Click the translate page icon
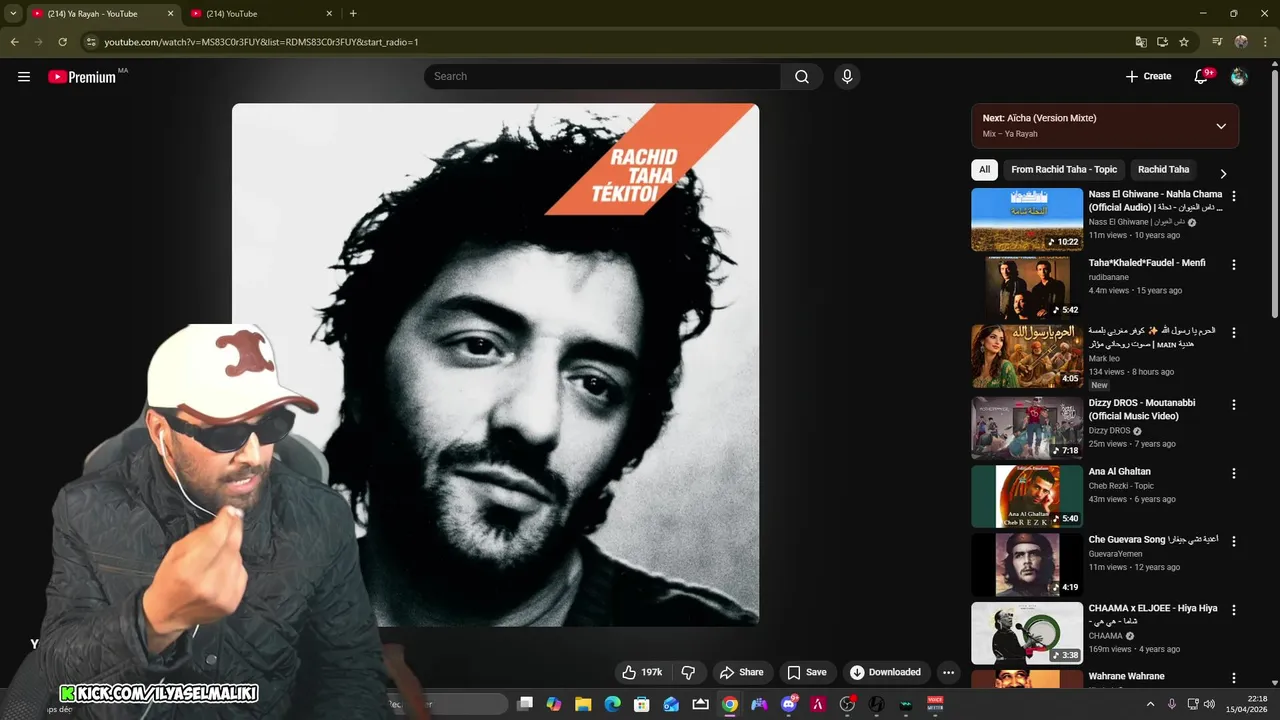 [1141, 42]
